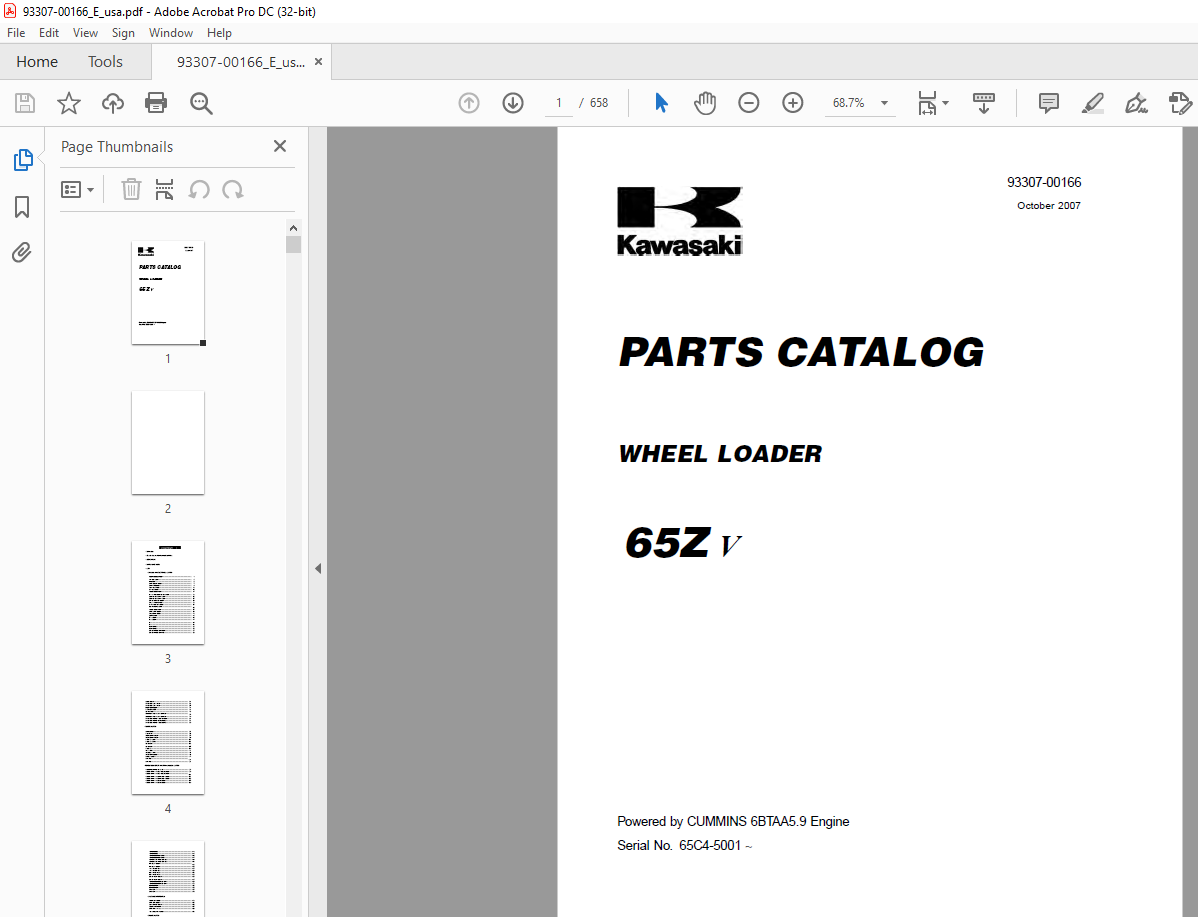The width and height of the screenshot is (1198, 917).
Task: Add a sticky note comment
Action: pos(1048,103)
